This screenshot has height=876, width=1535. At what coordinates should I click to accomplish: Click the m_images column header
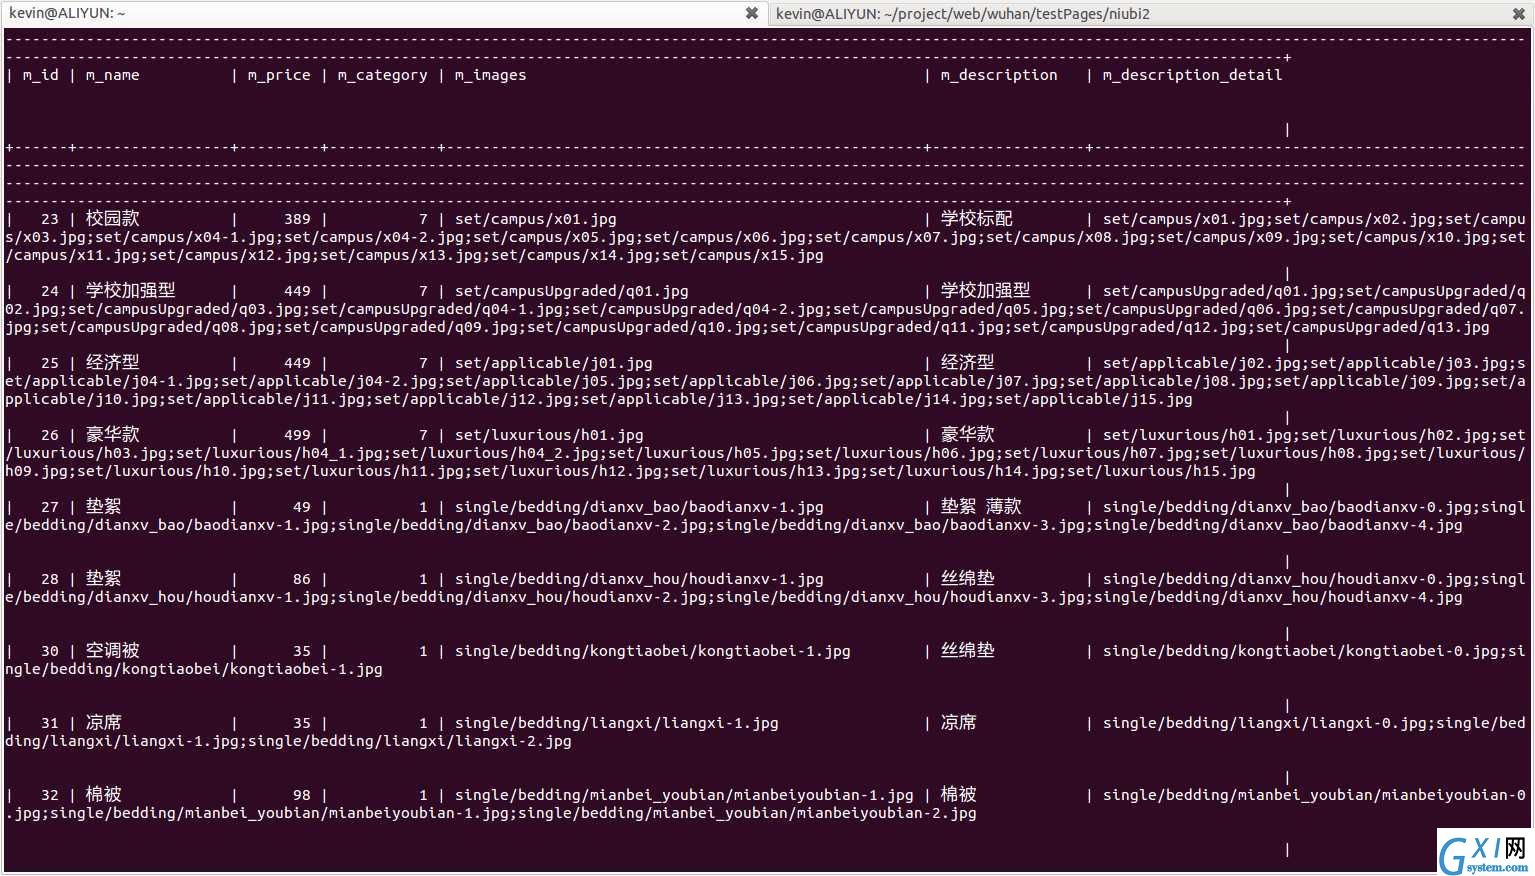pos(490,75)
